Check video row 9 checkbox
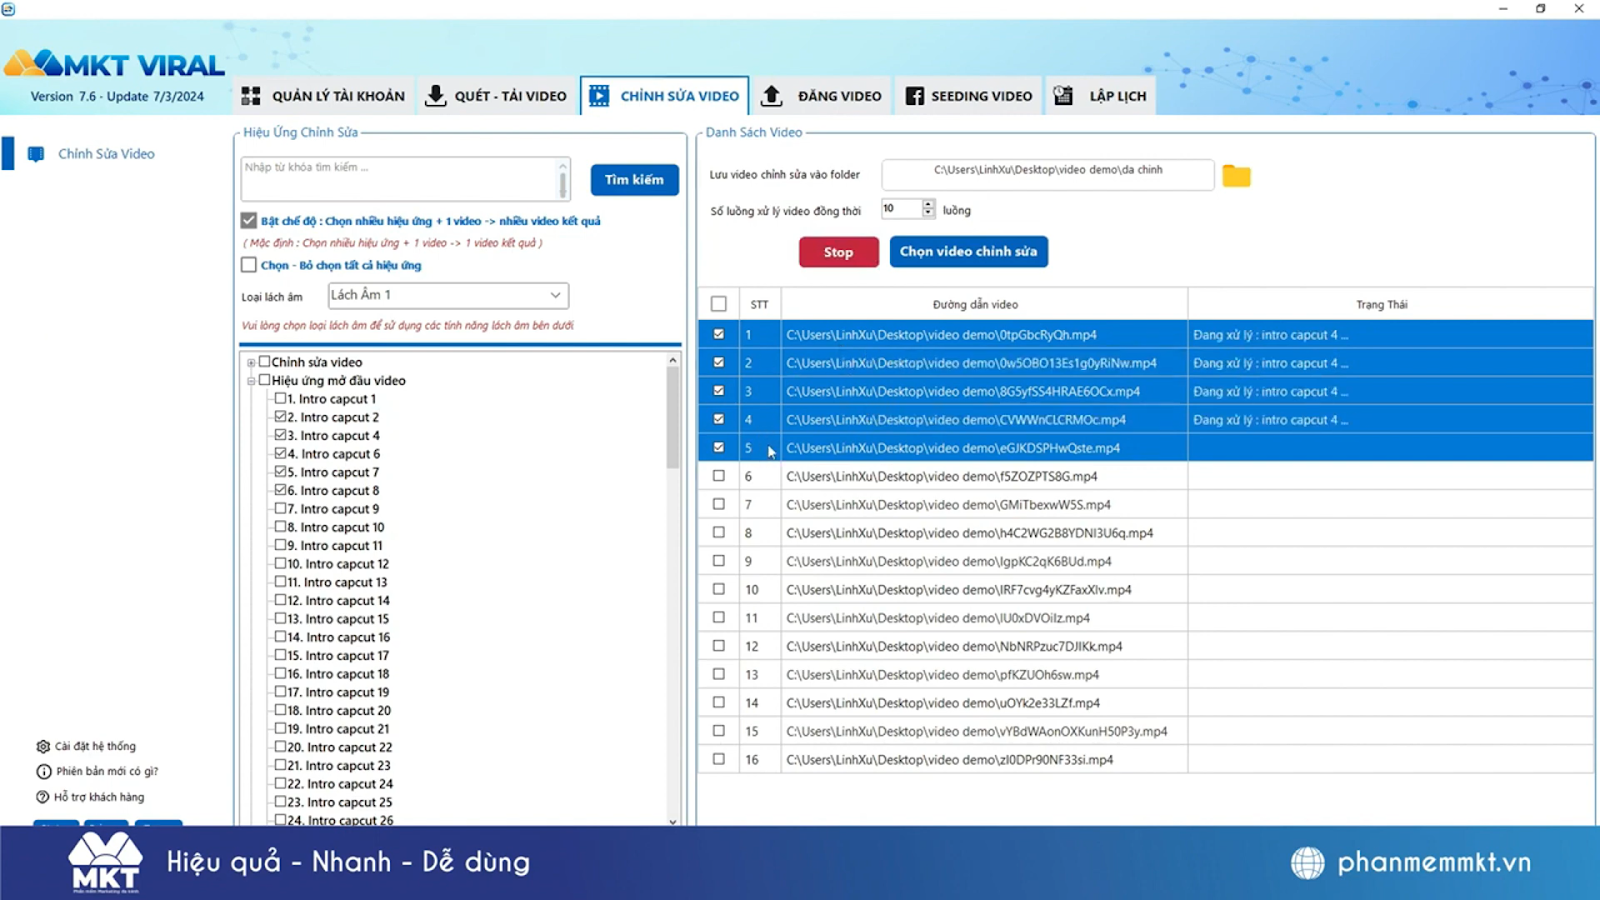 (x=719, y=561)
